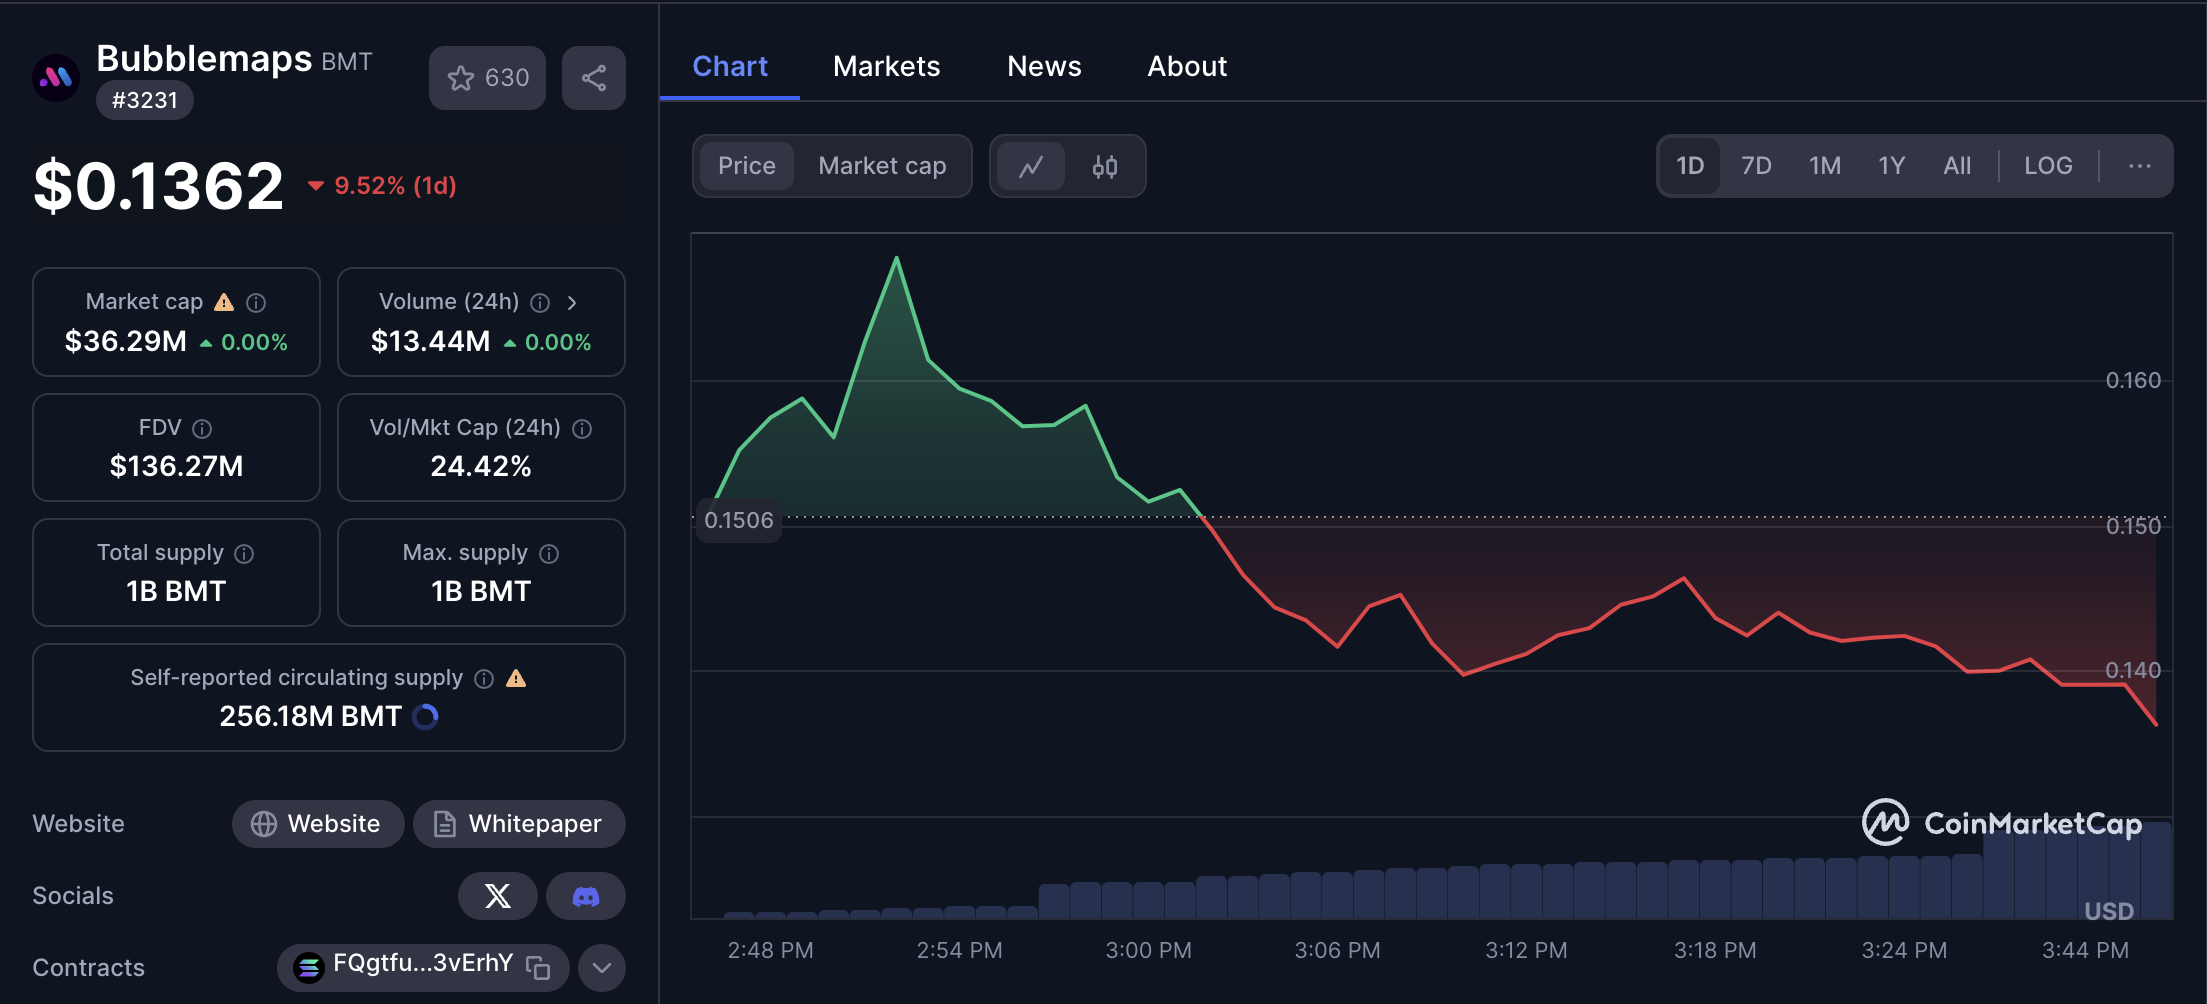Click the 256.18M BMT circulating supply value

[x=311, y=716]
